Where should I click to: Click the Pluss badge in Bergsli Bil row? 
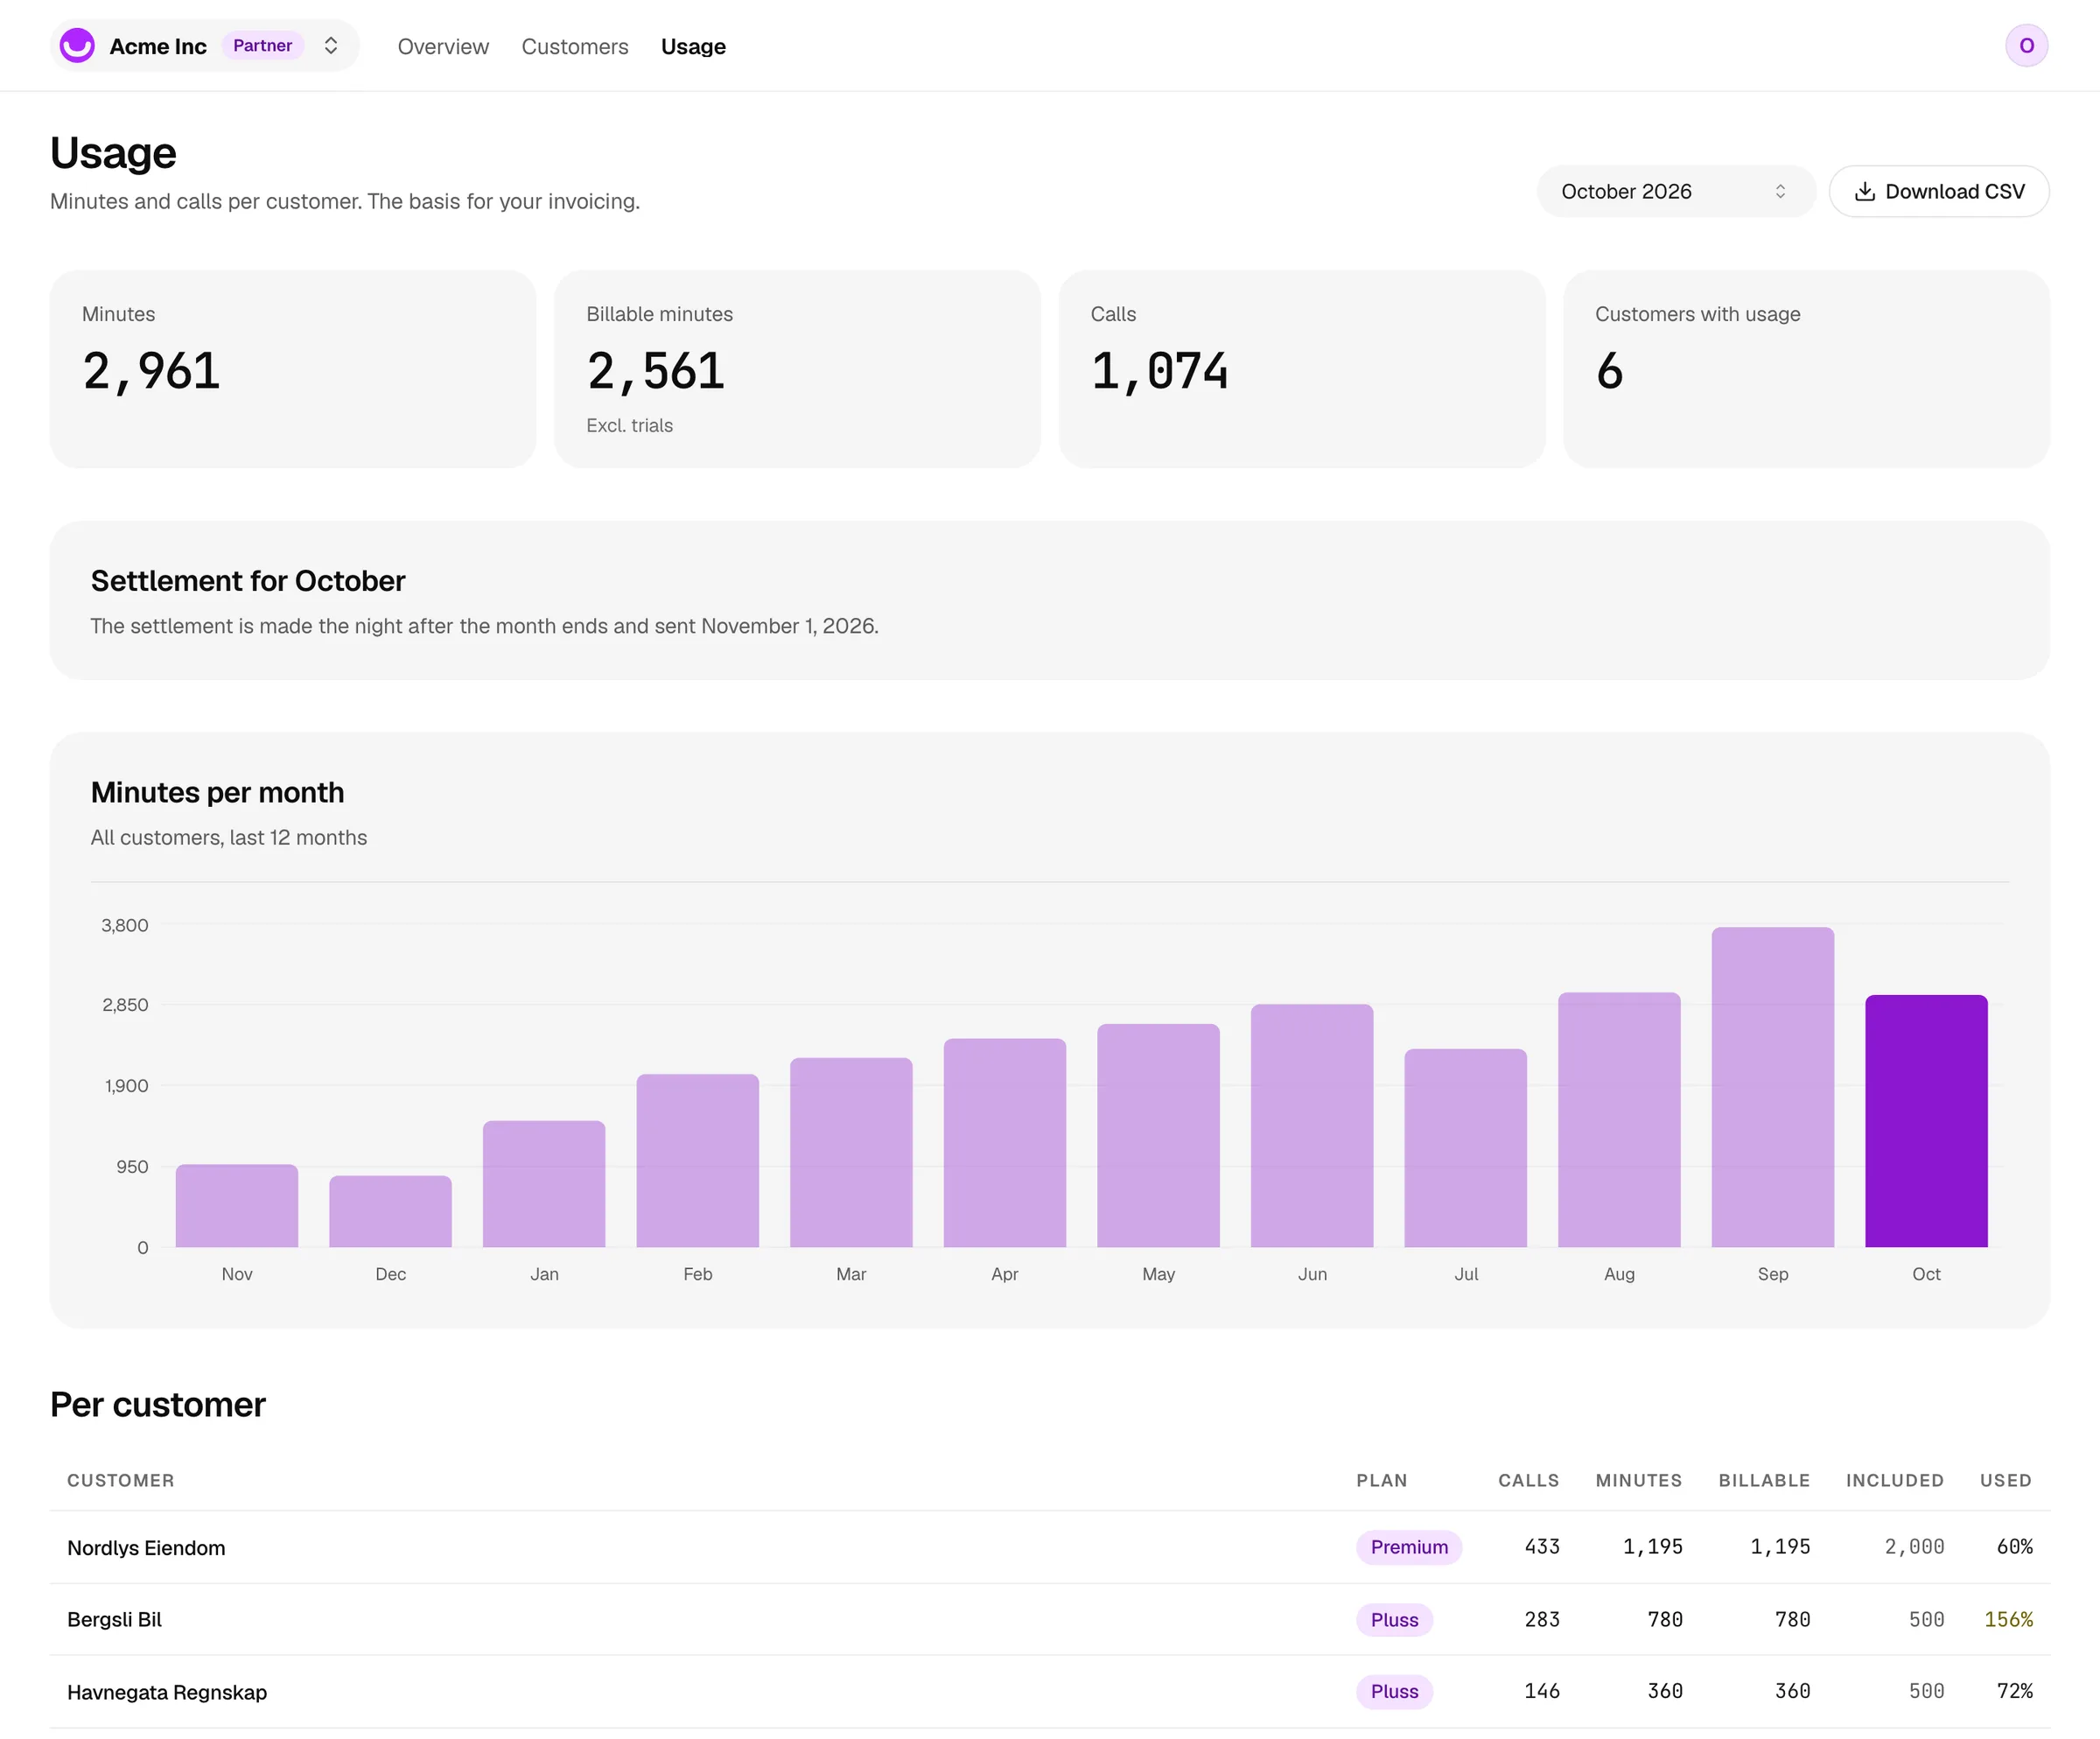pos(1394,1620)
